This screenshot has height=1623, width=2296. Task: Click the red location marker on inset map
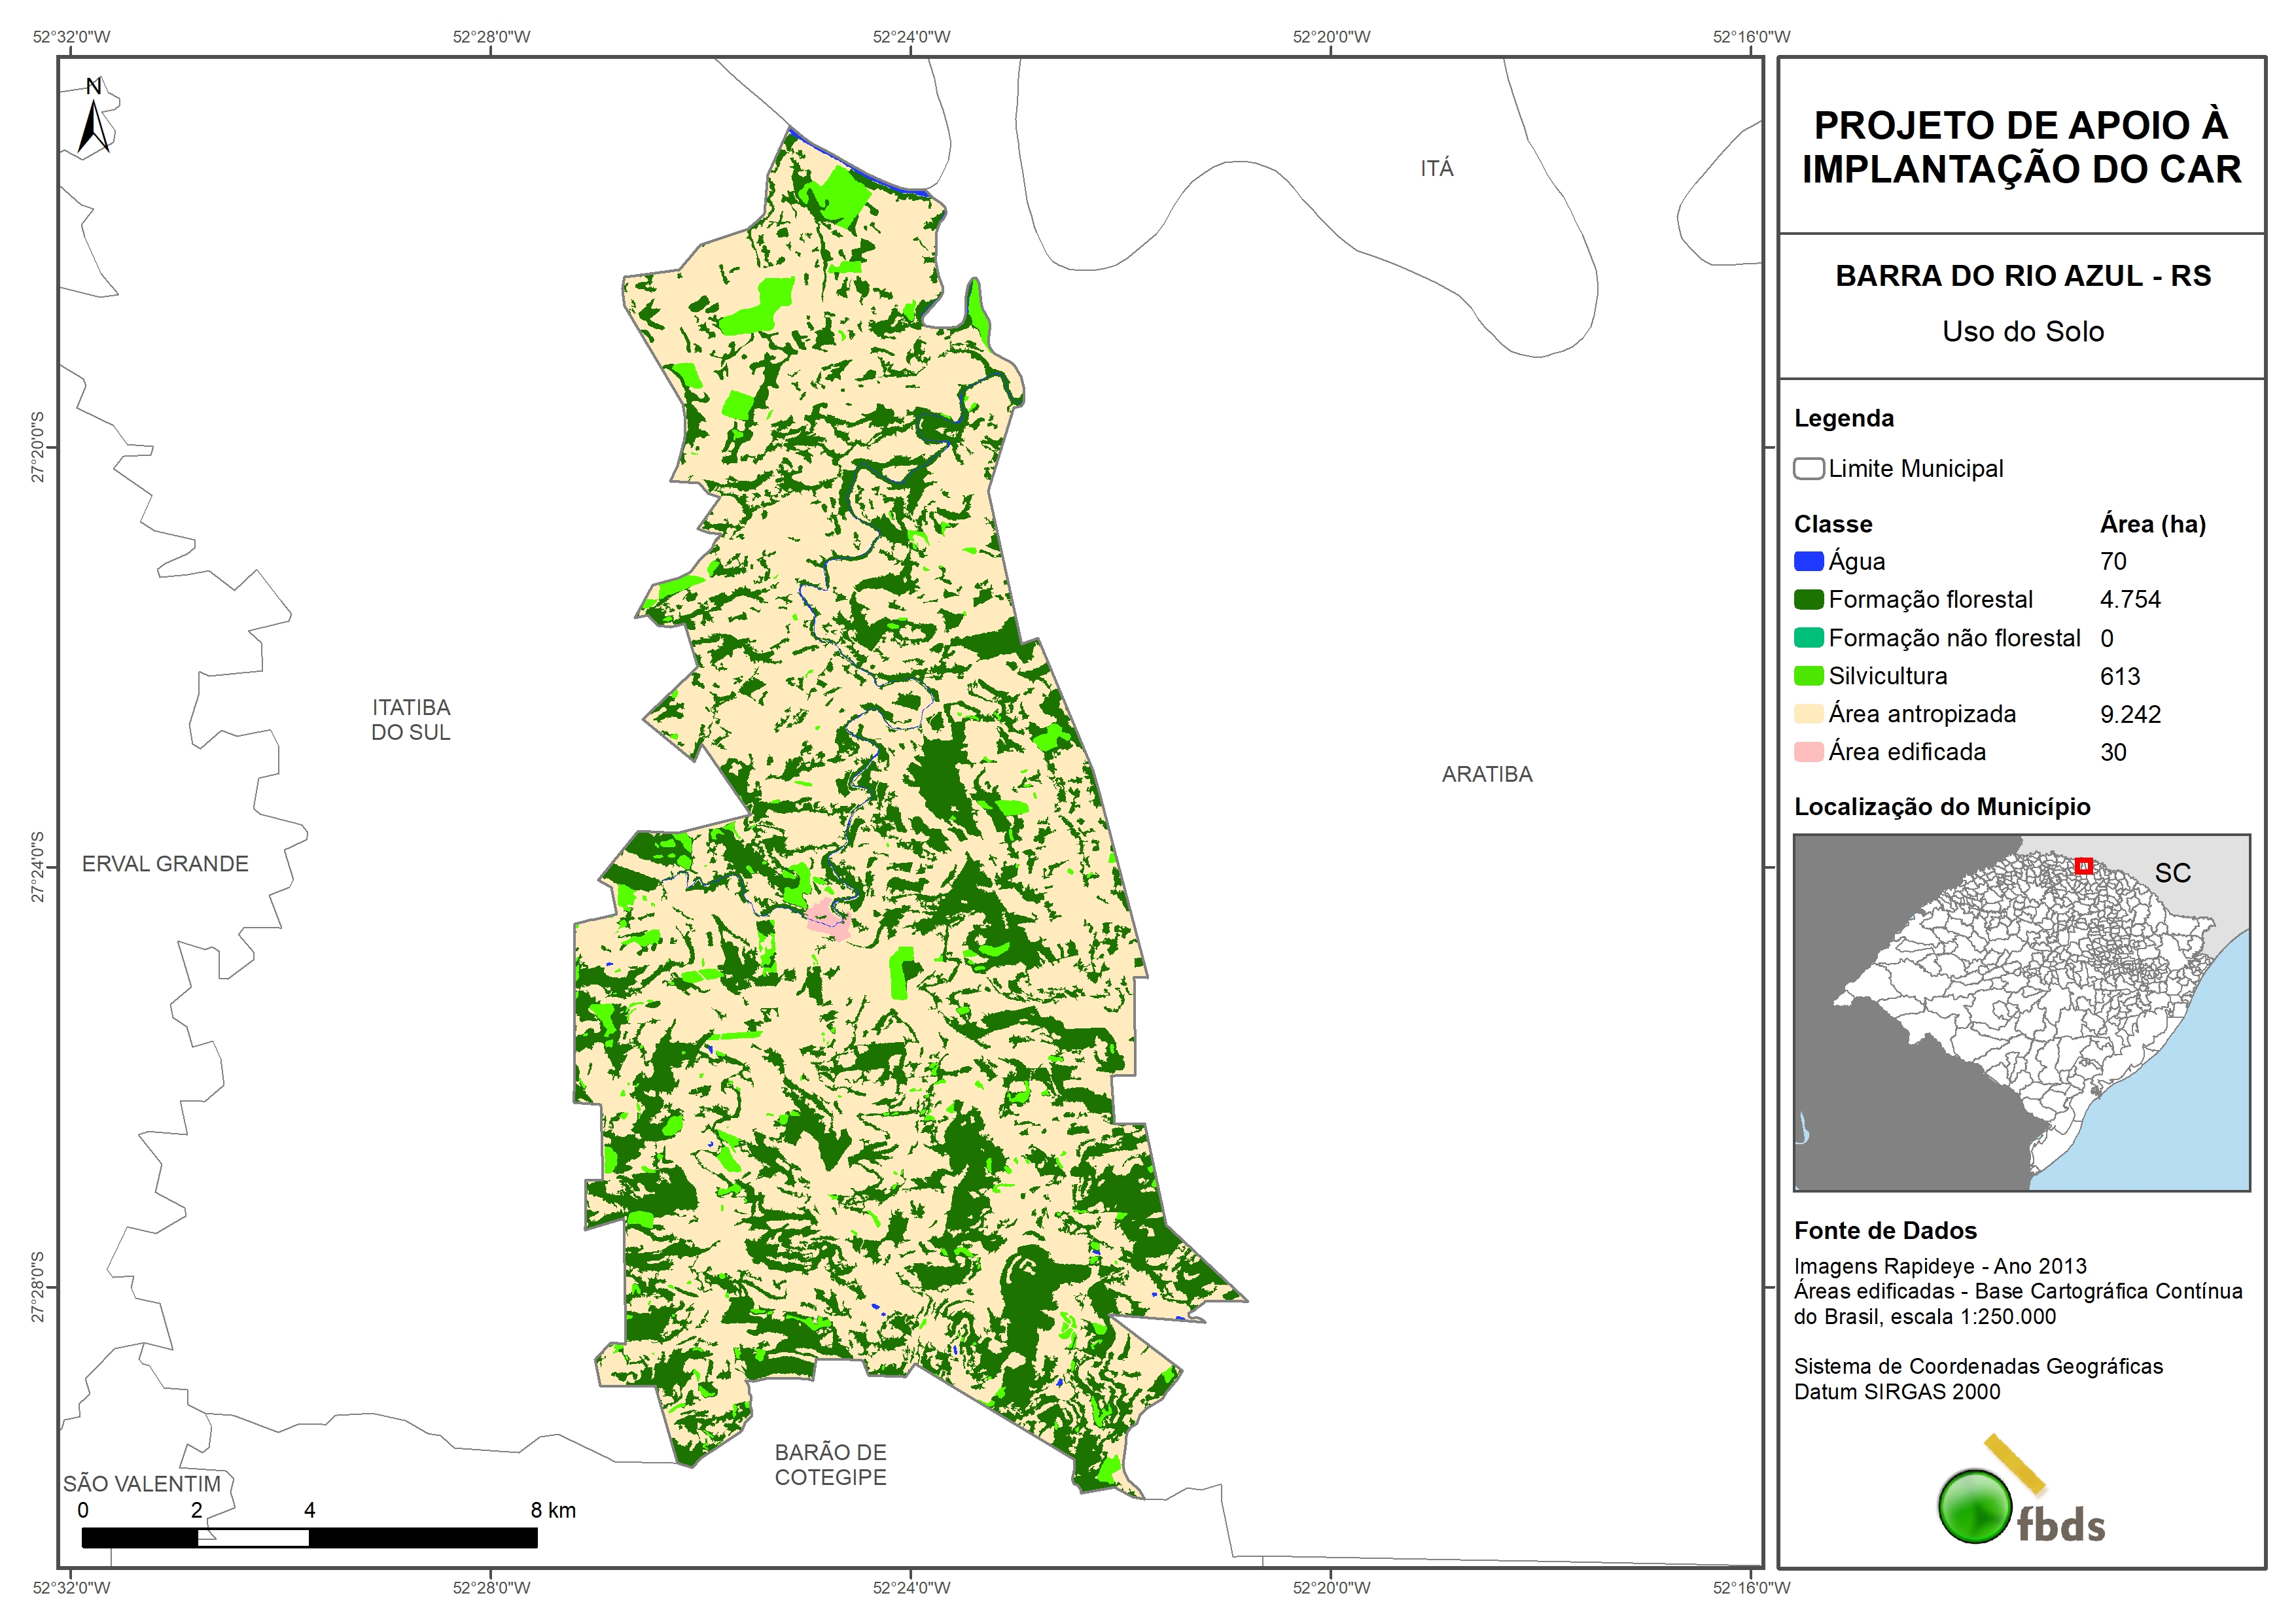click(2083, 866)
